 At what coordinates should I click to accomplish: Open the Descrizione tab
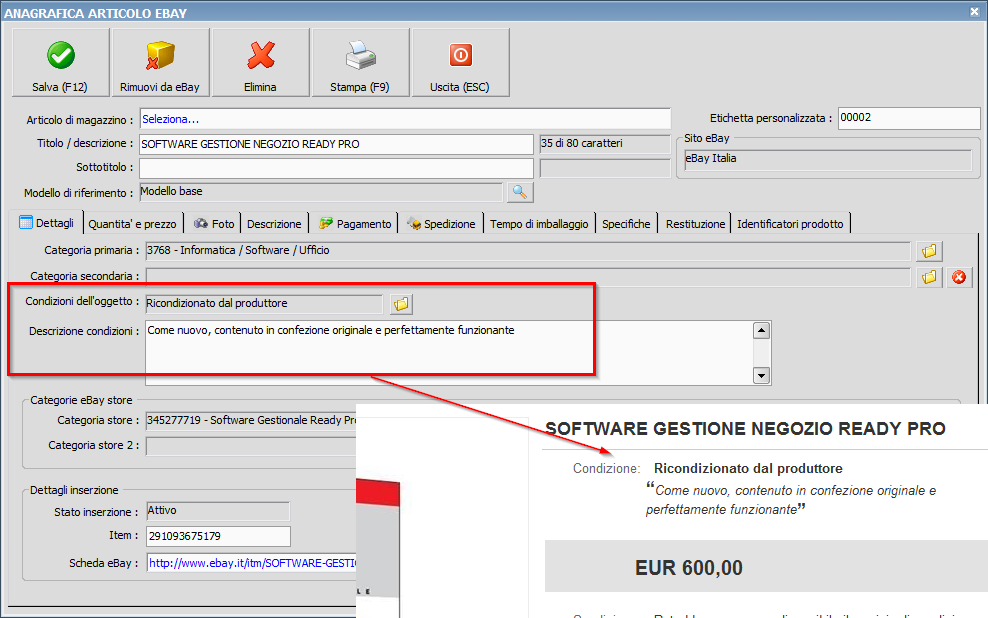[x=274, y=224]
